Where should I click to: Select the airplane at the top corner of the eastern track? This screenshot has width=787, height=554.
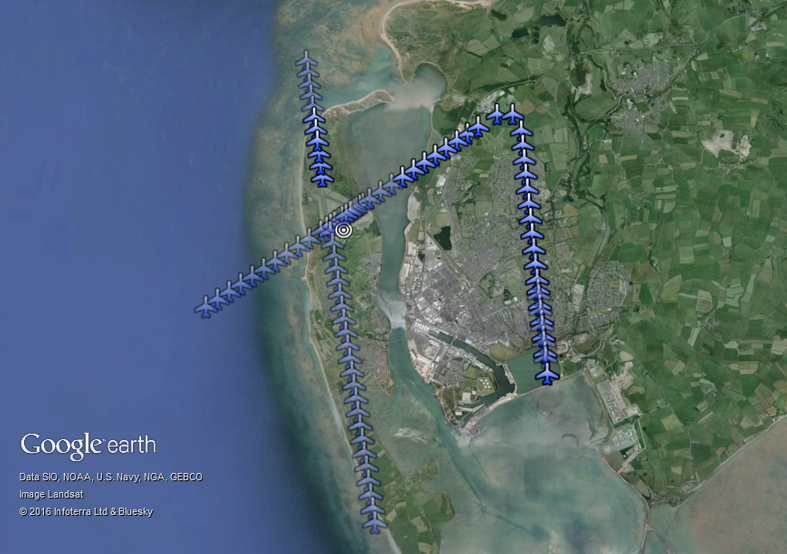tap(513, 115)
